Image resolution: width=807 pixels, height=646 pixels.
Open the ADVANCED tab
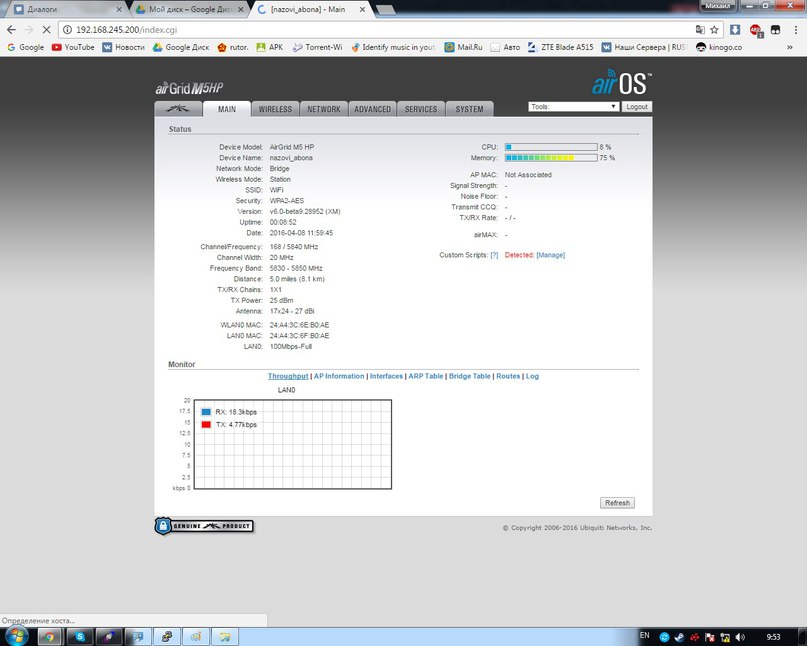pos(372,109)
